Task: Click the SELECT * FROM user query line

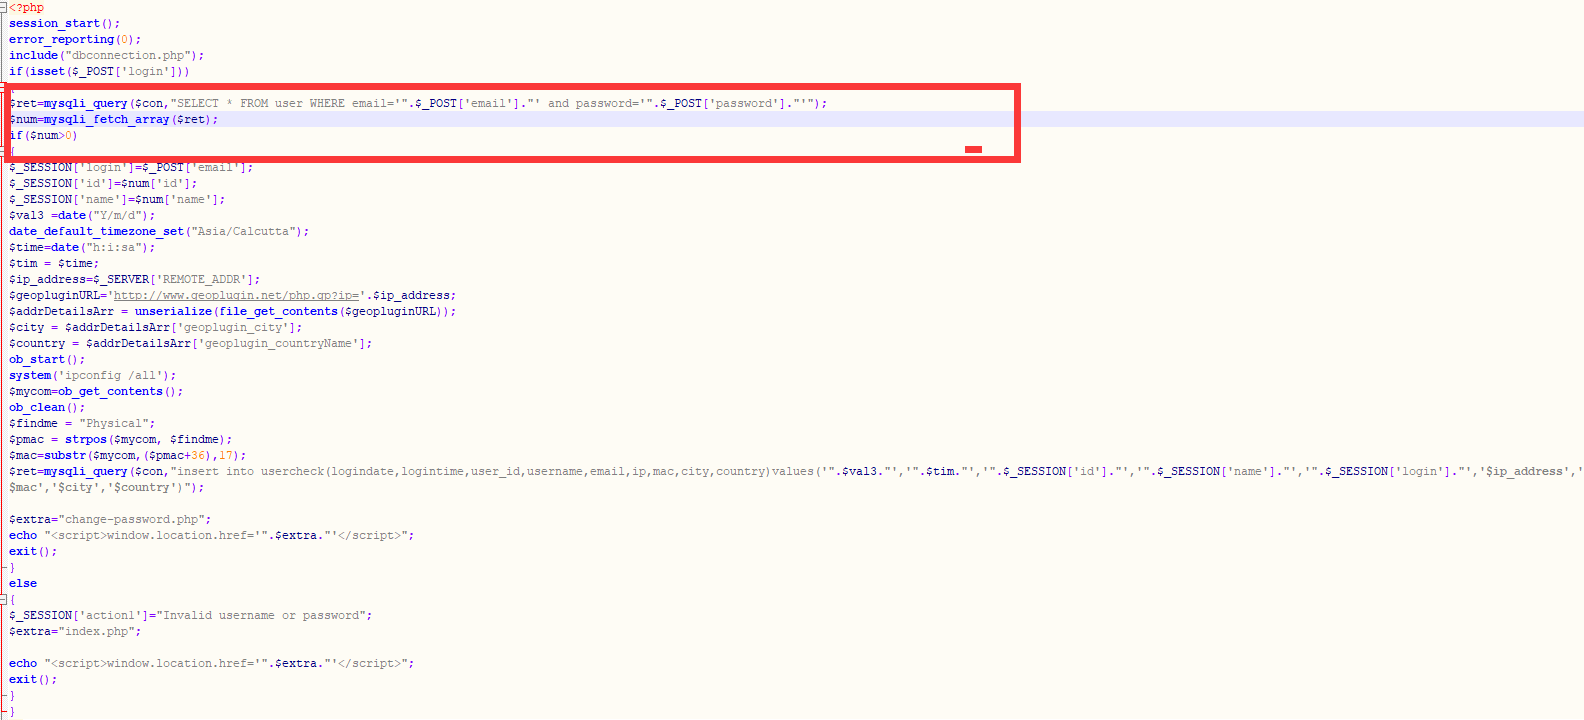Action: [418, 104]
